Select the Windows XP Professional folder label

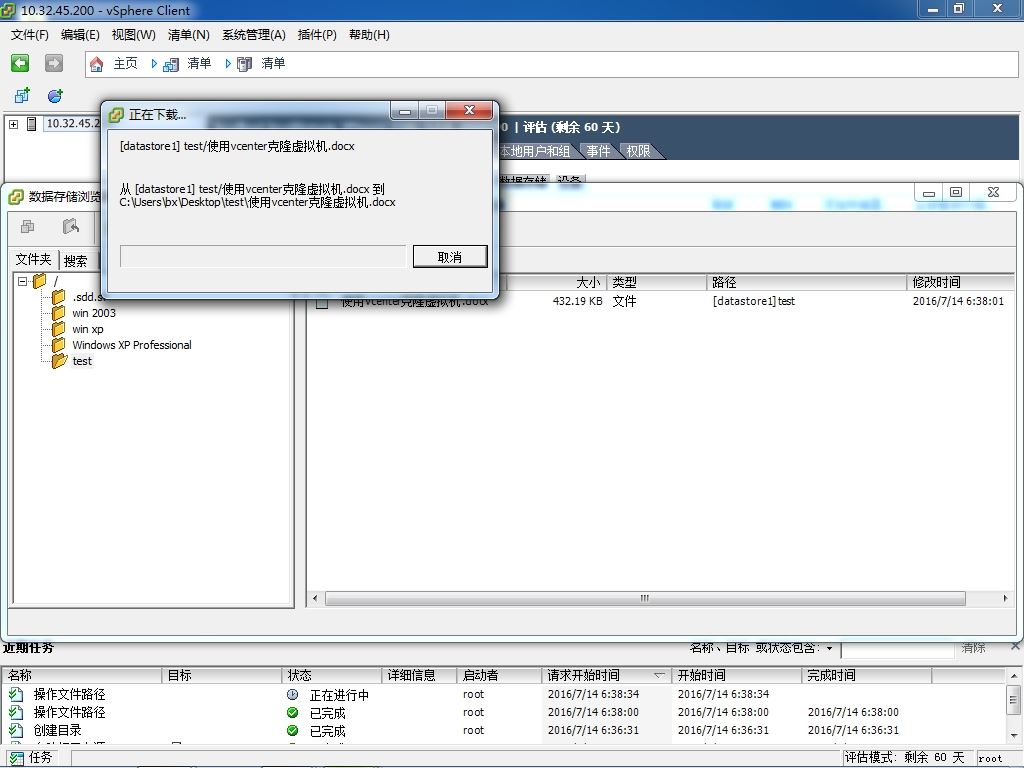(x=132, y=345)
